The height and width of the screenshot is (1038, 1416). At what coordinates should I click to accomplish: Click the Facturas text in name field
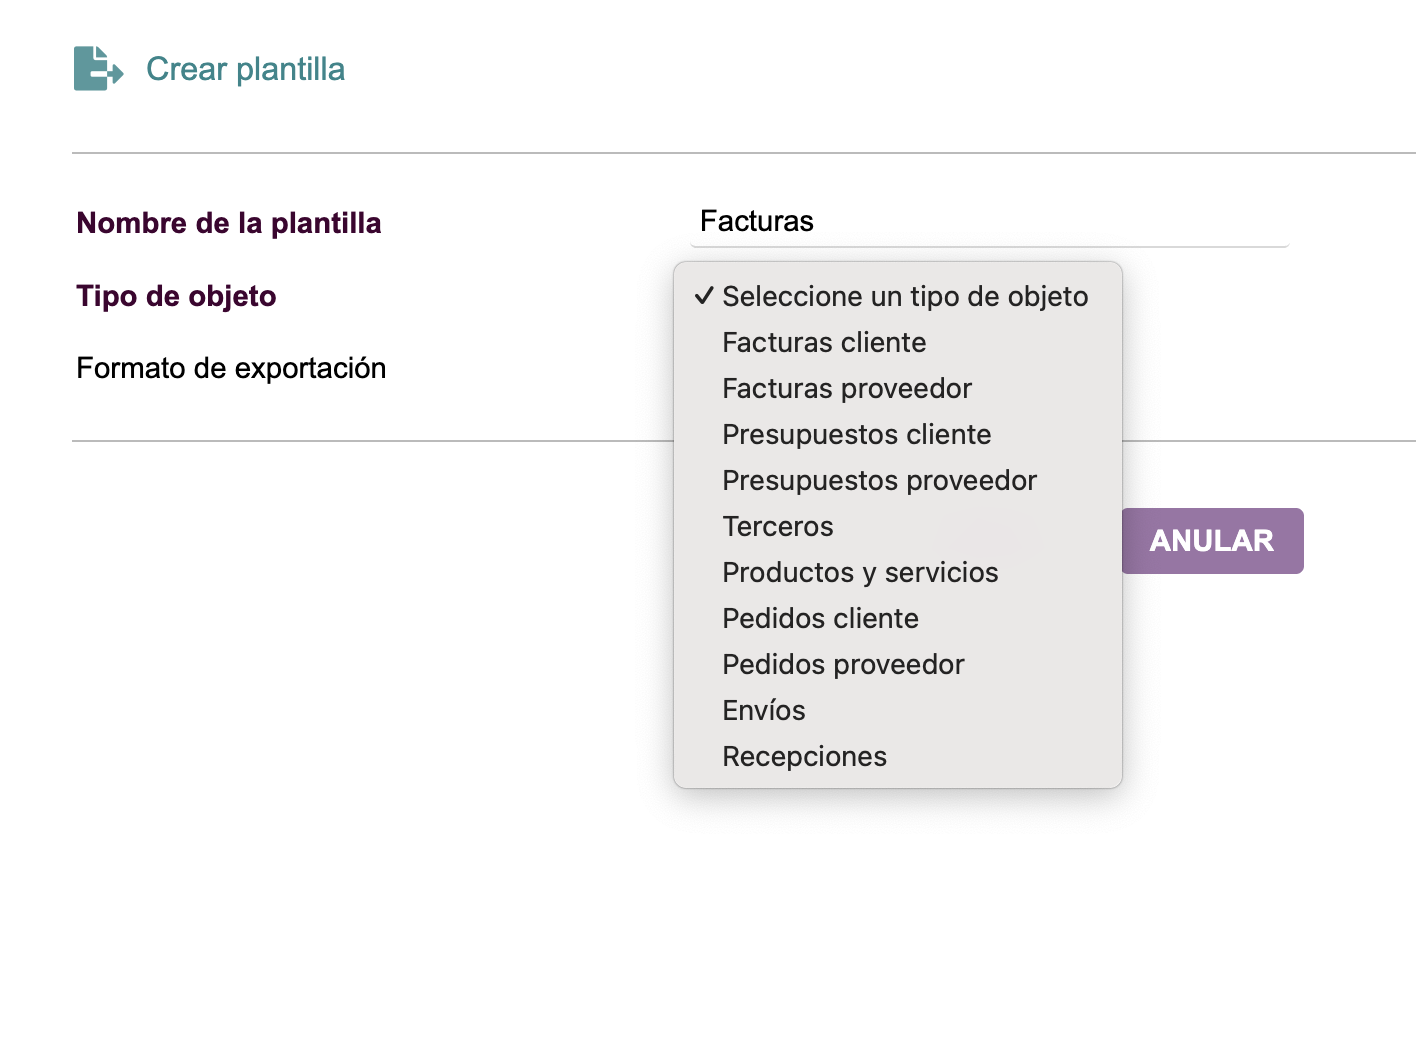(x=757, y=221)
